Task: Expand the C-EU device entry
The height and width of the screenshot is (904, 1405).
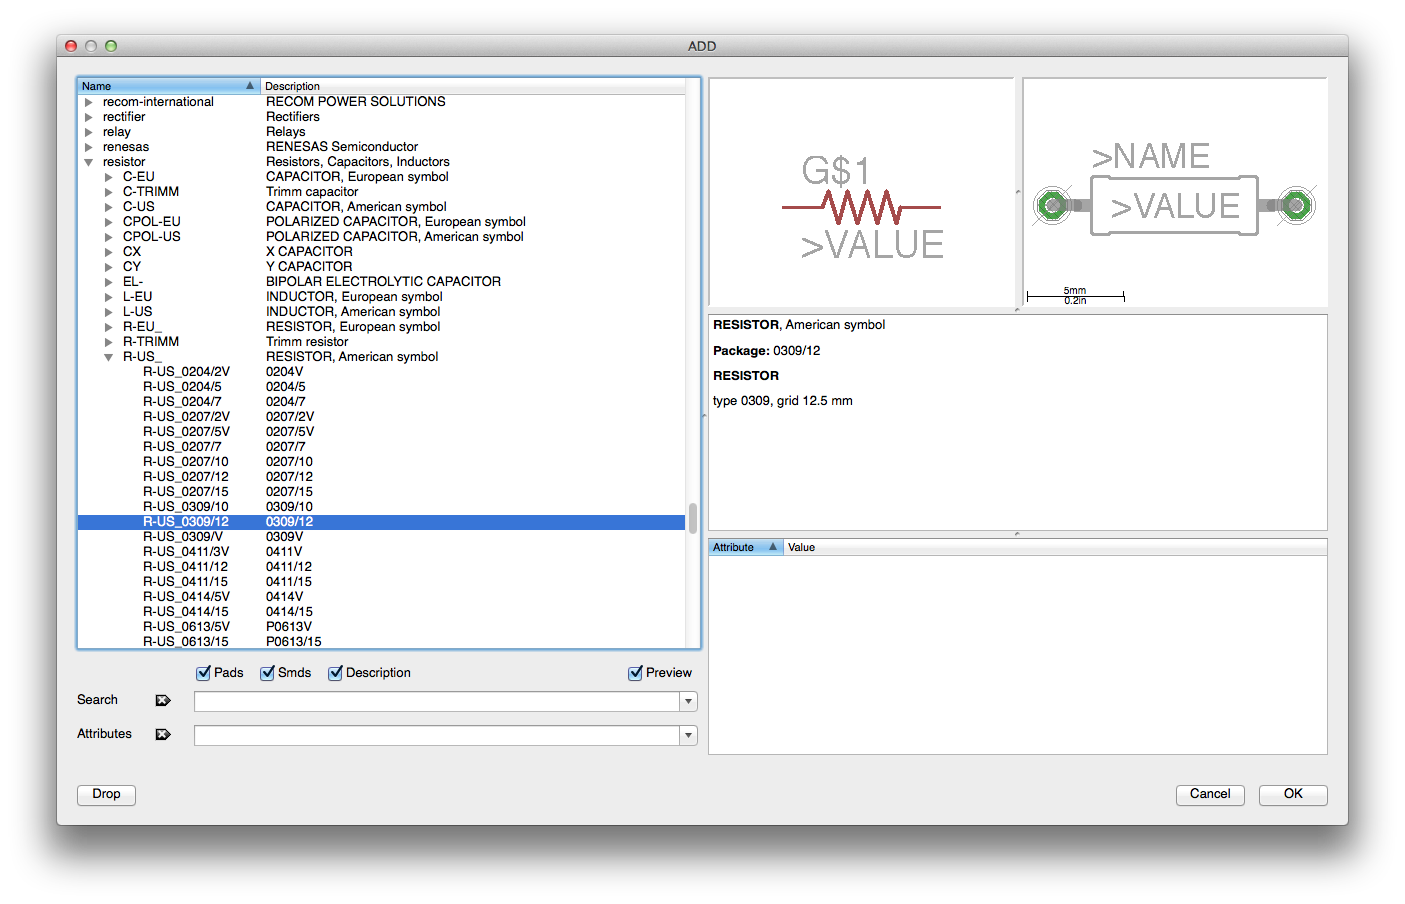Action: coord(109,177)
